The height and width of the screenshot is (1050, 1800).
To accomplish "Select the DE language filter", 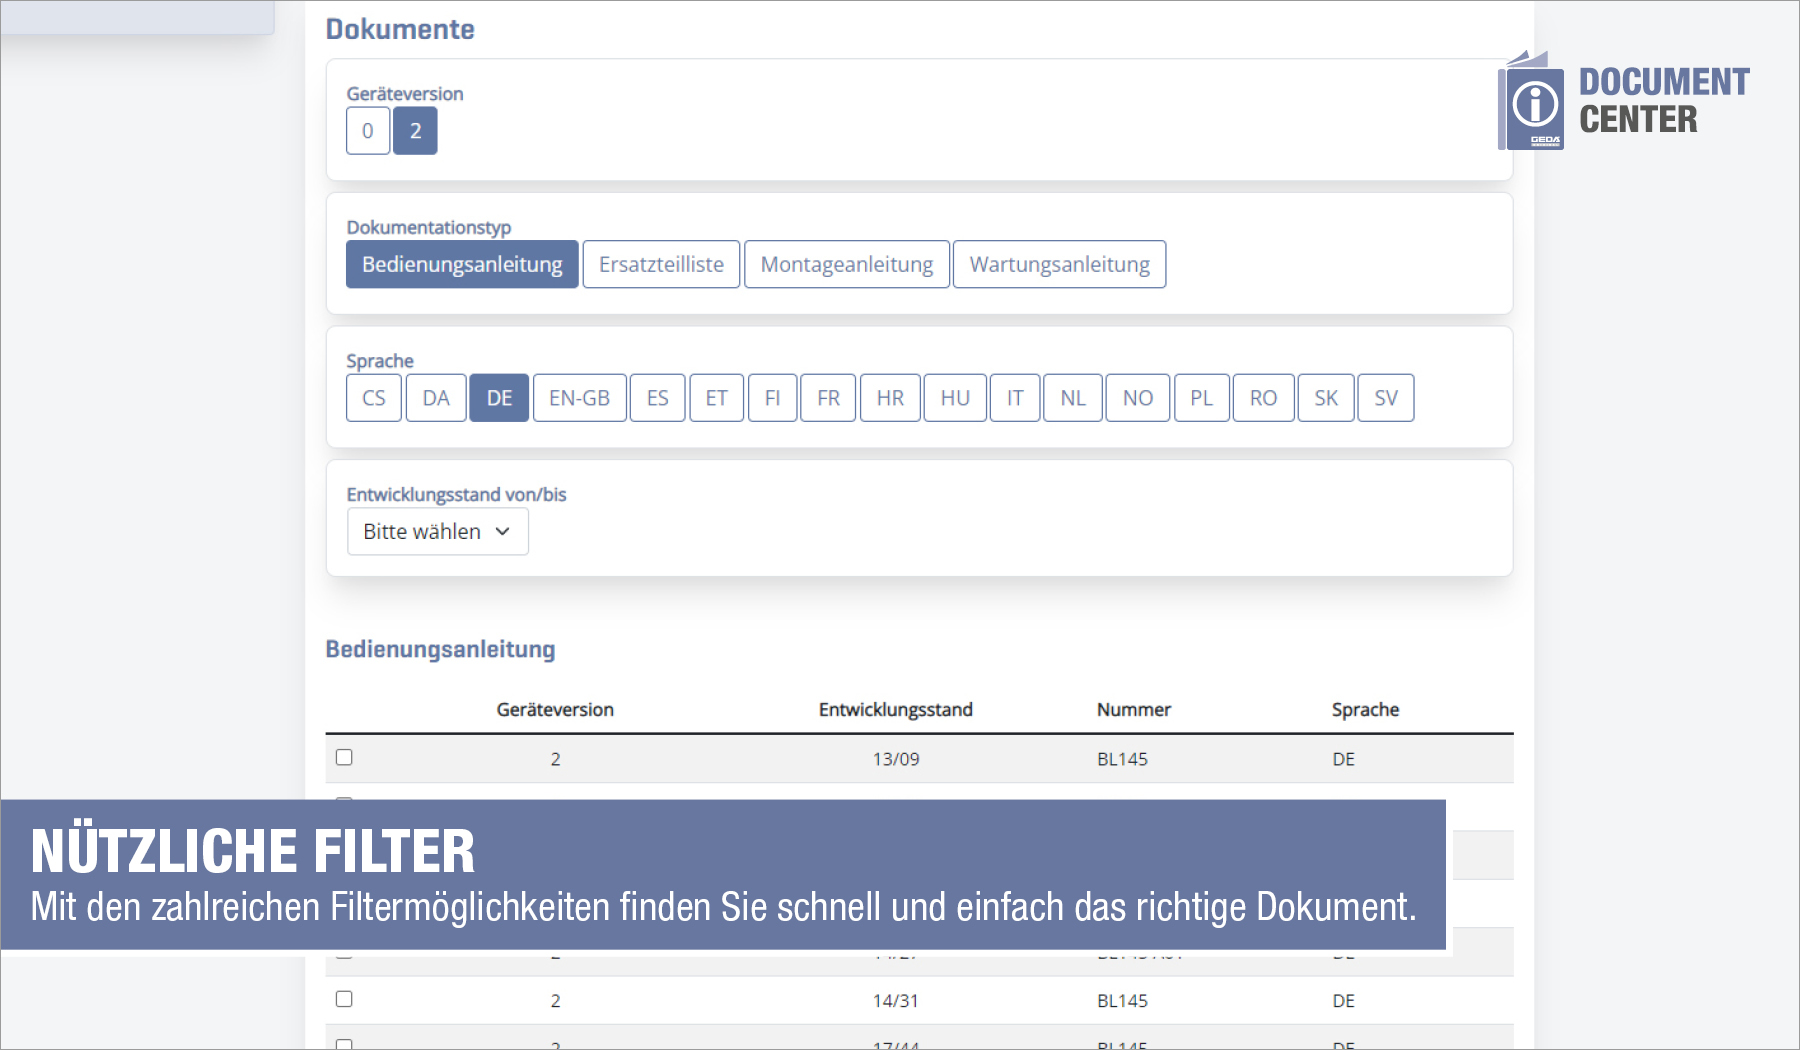I will (499, 398).
